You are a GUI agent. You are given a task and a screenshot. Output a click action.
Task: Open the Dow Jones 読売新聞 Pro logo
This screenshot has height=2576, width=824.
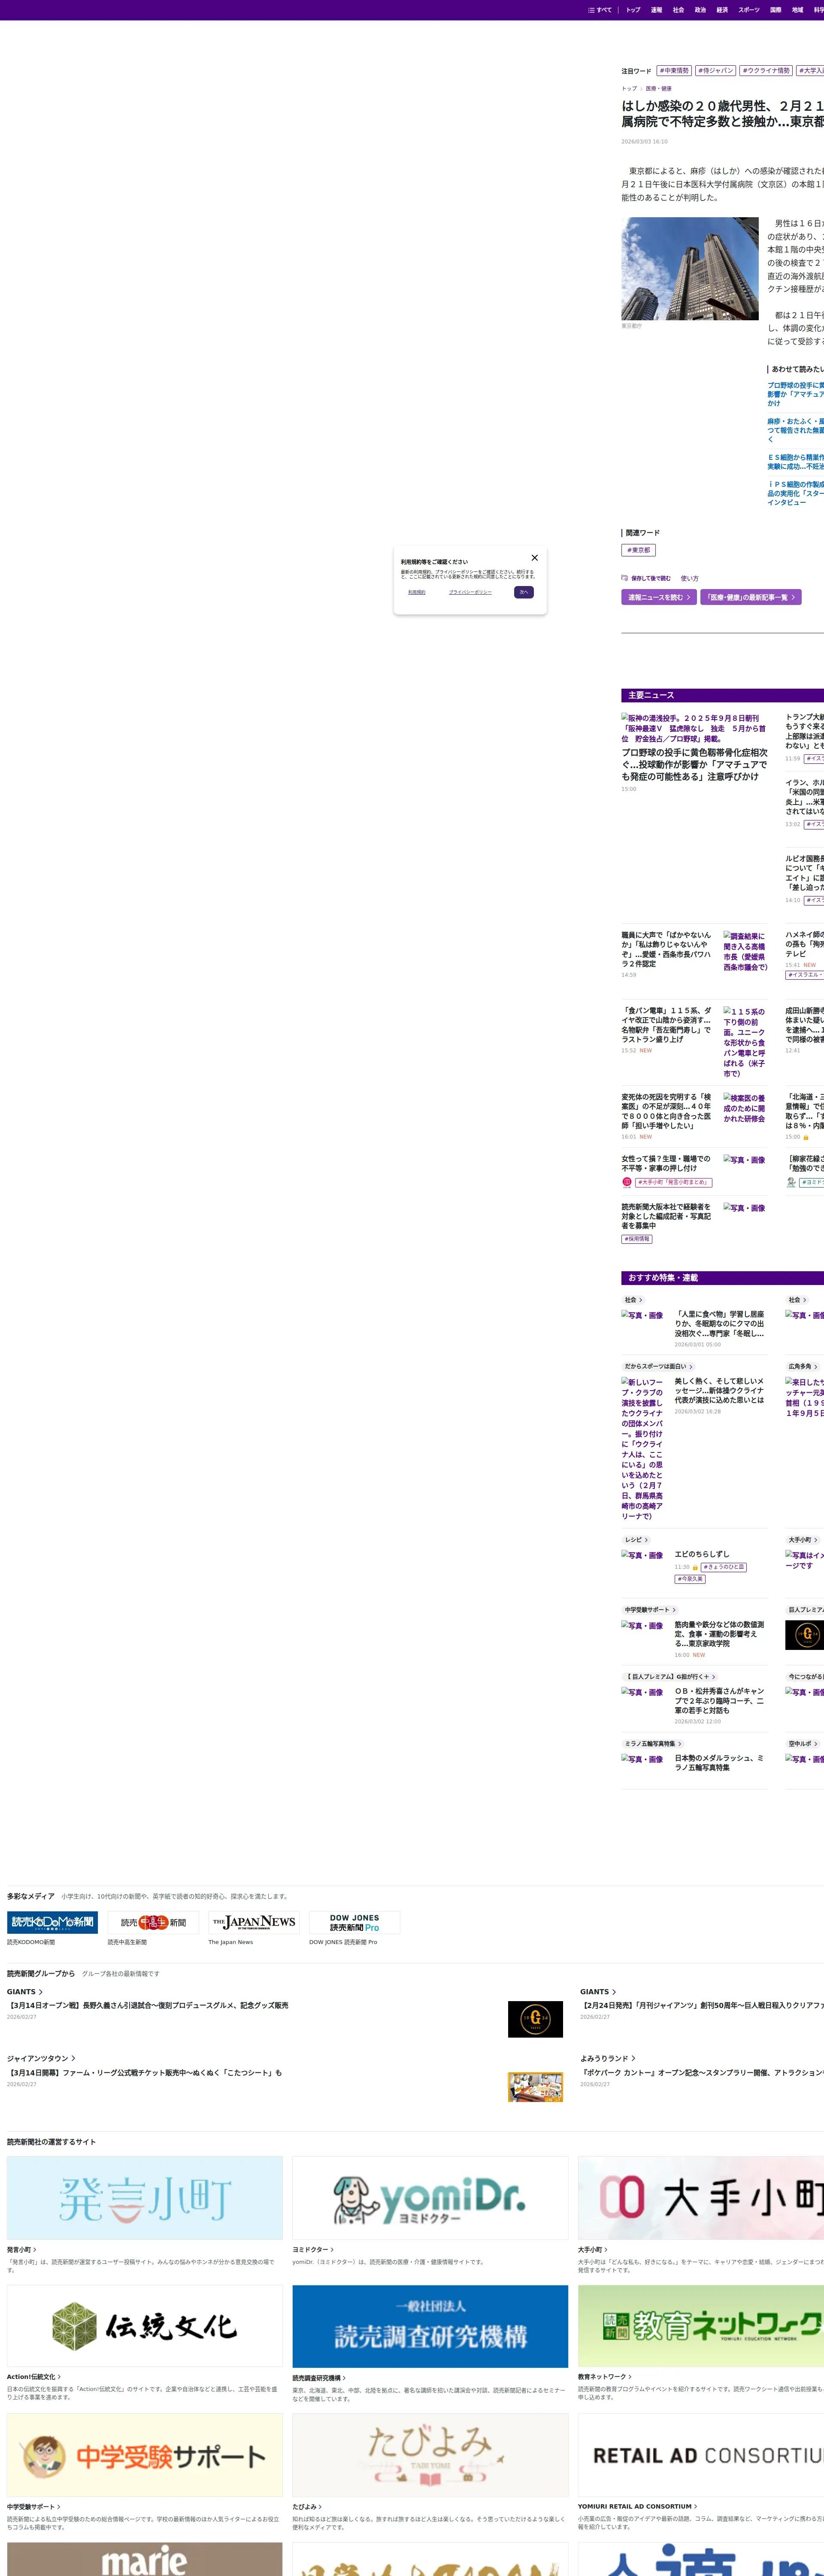click(354, 1922)
